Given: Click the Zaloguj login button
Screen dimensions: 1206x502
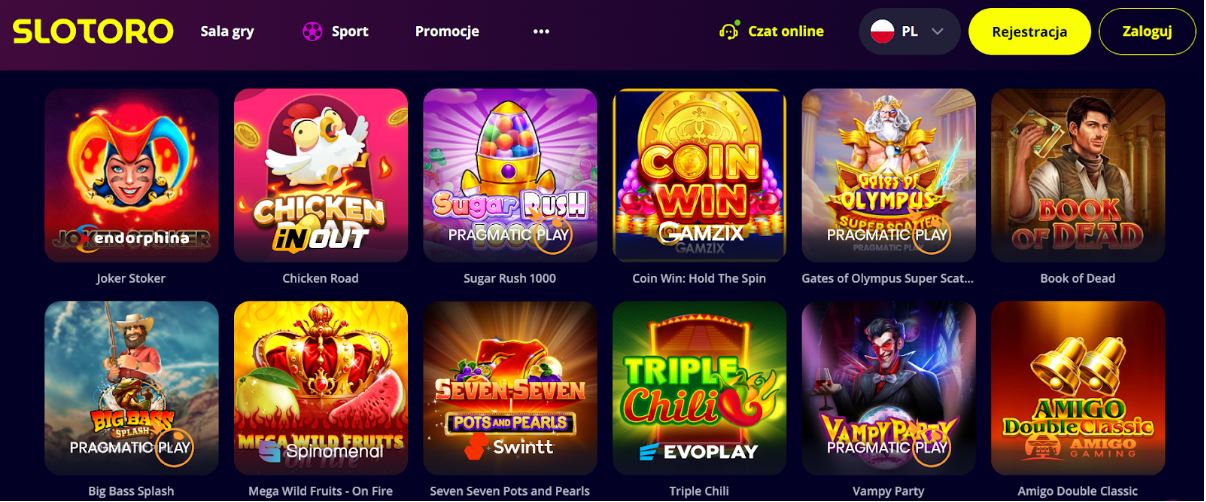Looking at the screenshot, I should [x=1146, y=31].
